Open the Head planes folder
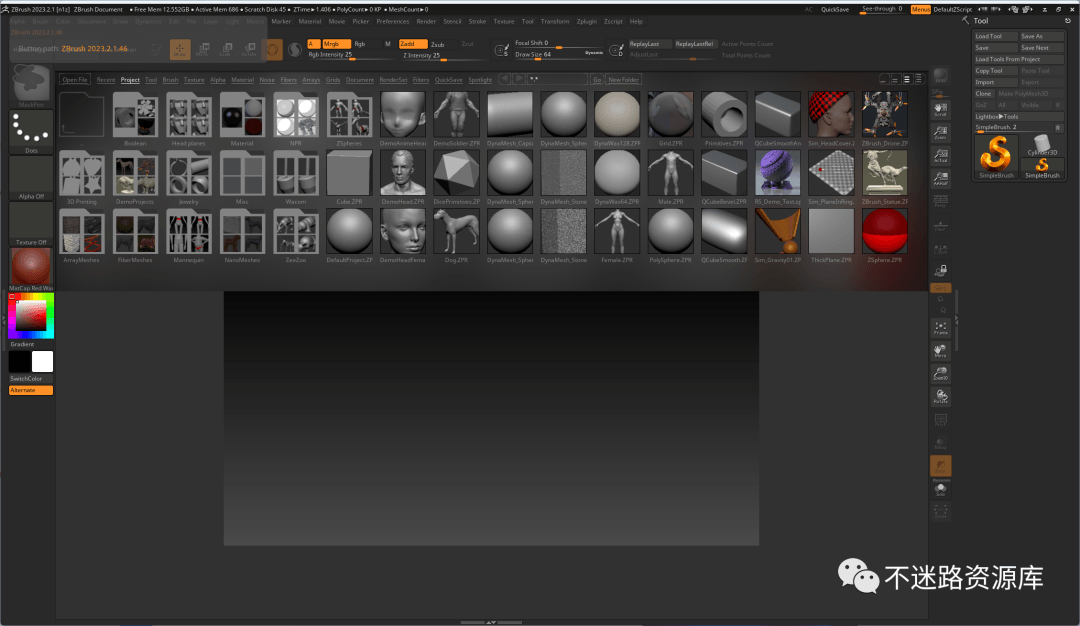The height and width of the screenshot is (626, 1080). pyautogui.click(x=189, y=119)
